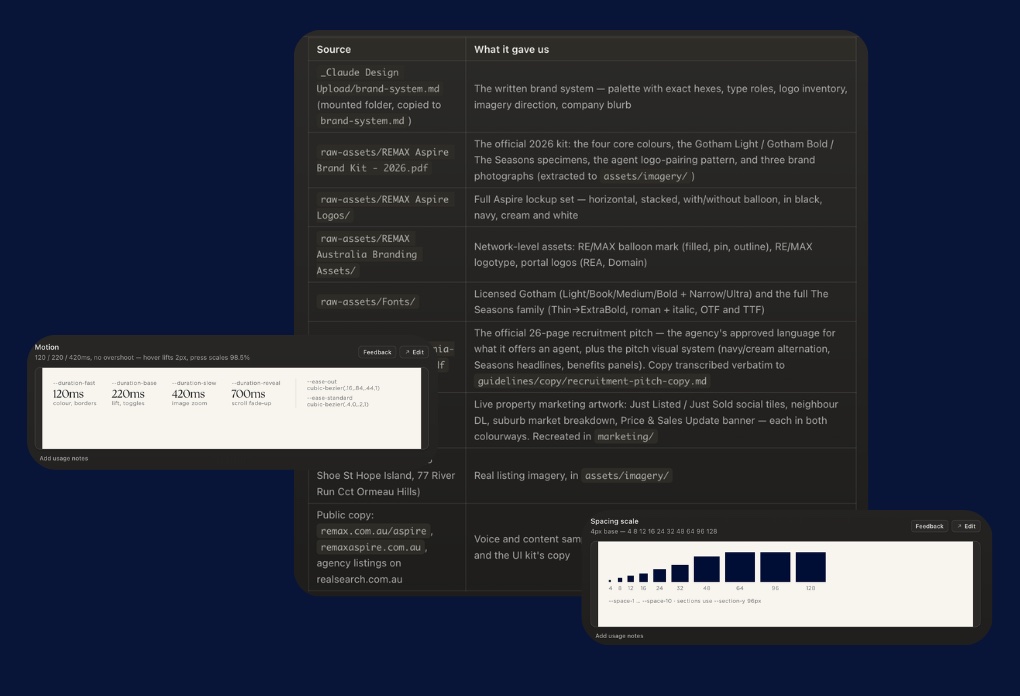Click 'Add usage notes' under Spacing scale card
The width and height of the screenshot is (1020, 696).
tap(619, 636)
